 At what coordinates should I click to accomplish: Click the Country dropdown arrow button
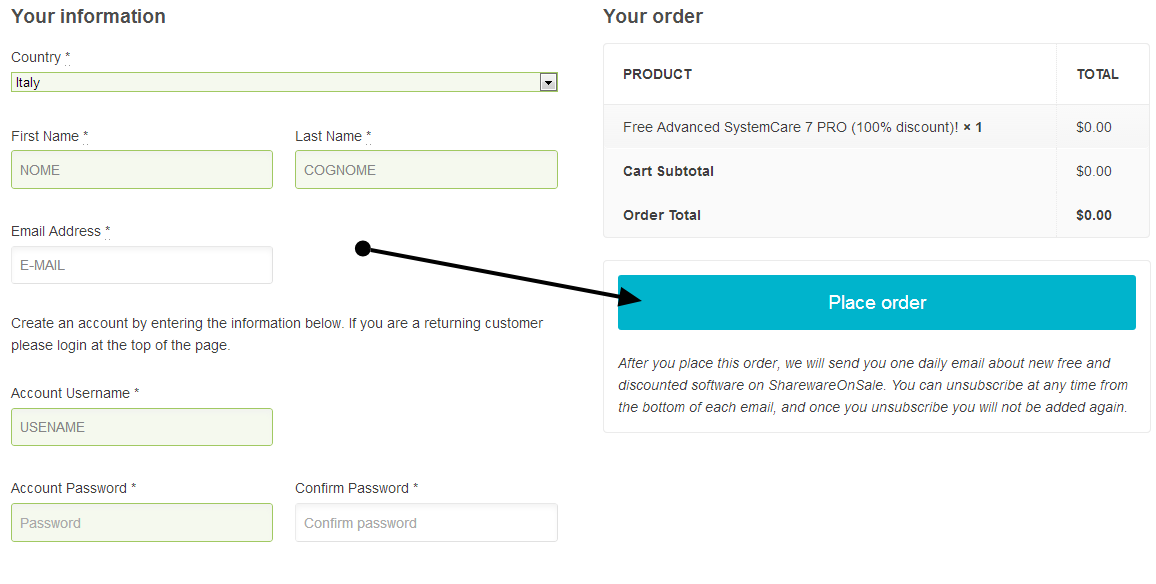click(x=548, y=83)
